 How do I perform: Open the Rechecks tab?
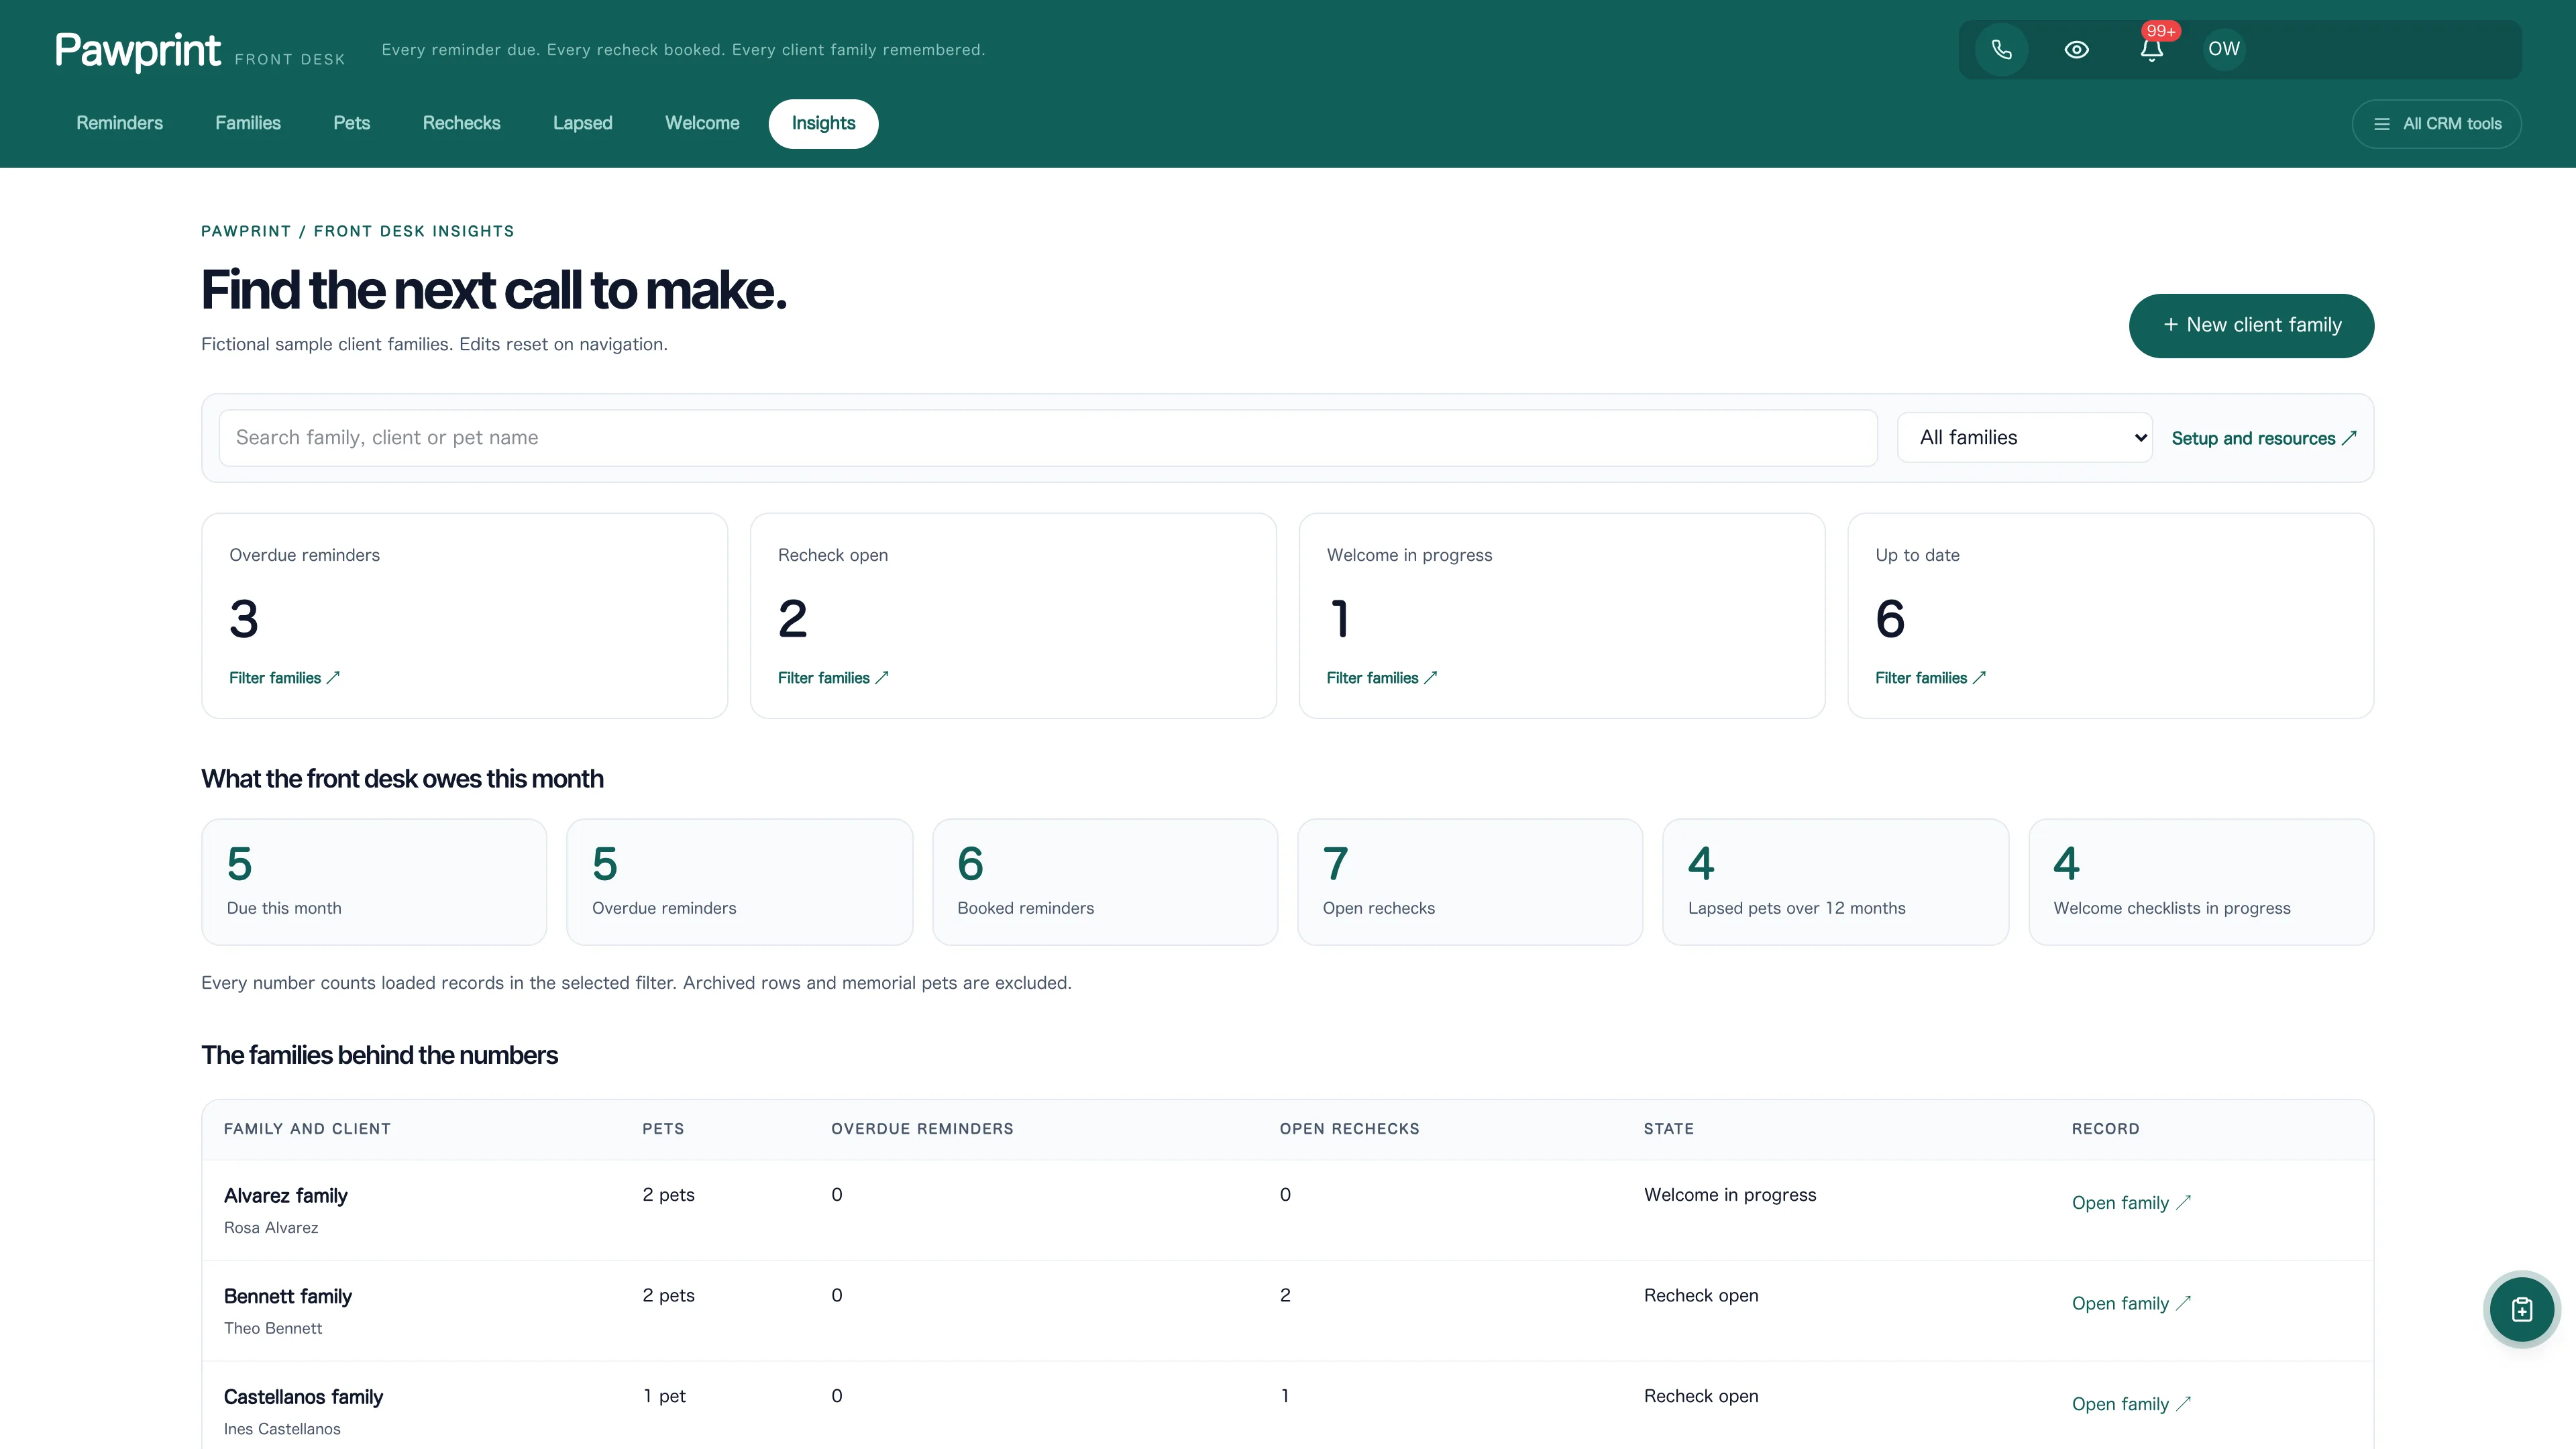(461, 123)
